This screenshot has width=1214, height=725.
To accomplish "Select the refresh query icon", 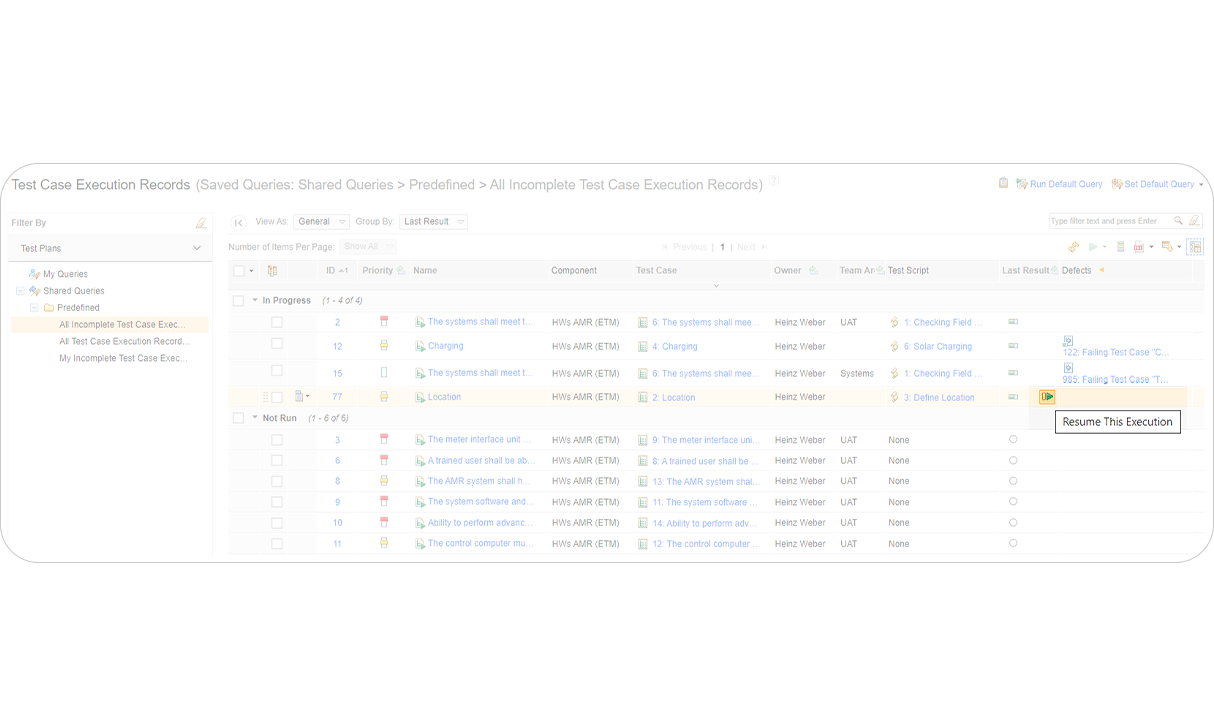I will [x=1073, y=246].
